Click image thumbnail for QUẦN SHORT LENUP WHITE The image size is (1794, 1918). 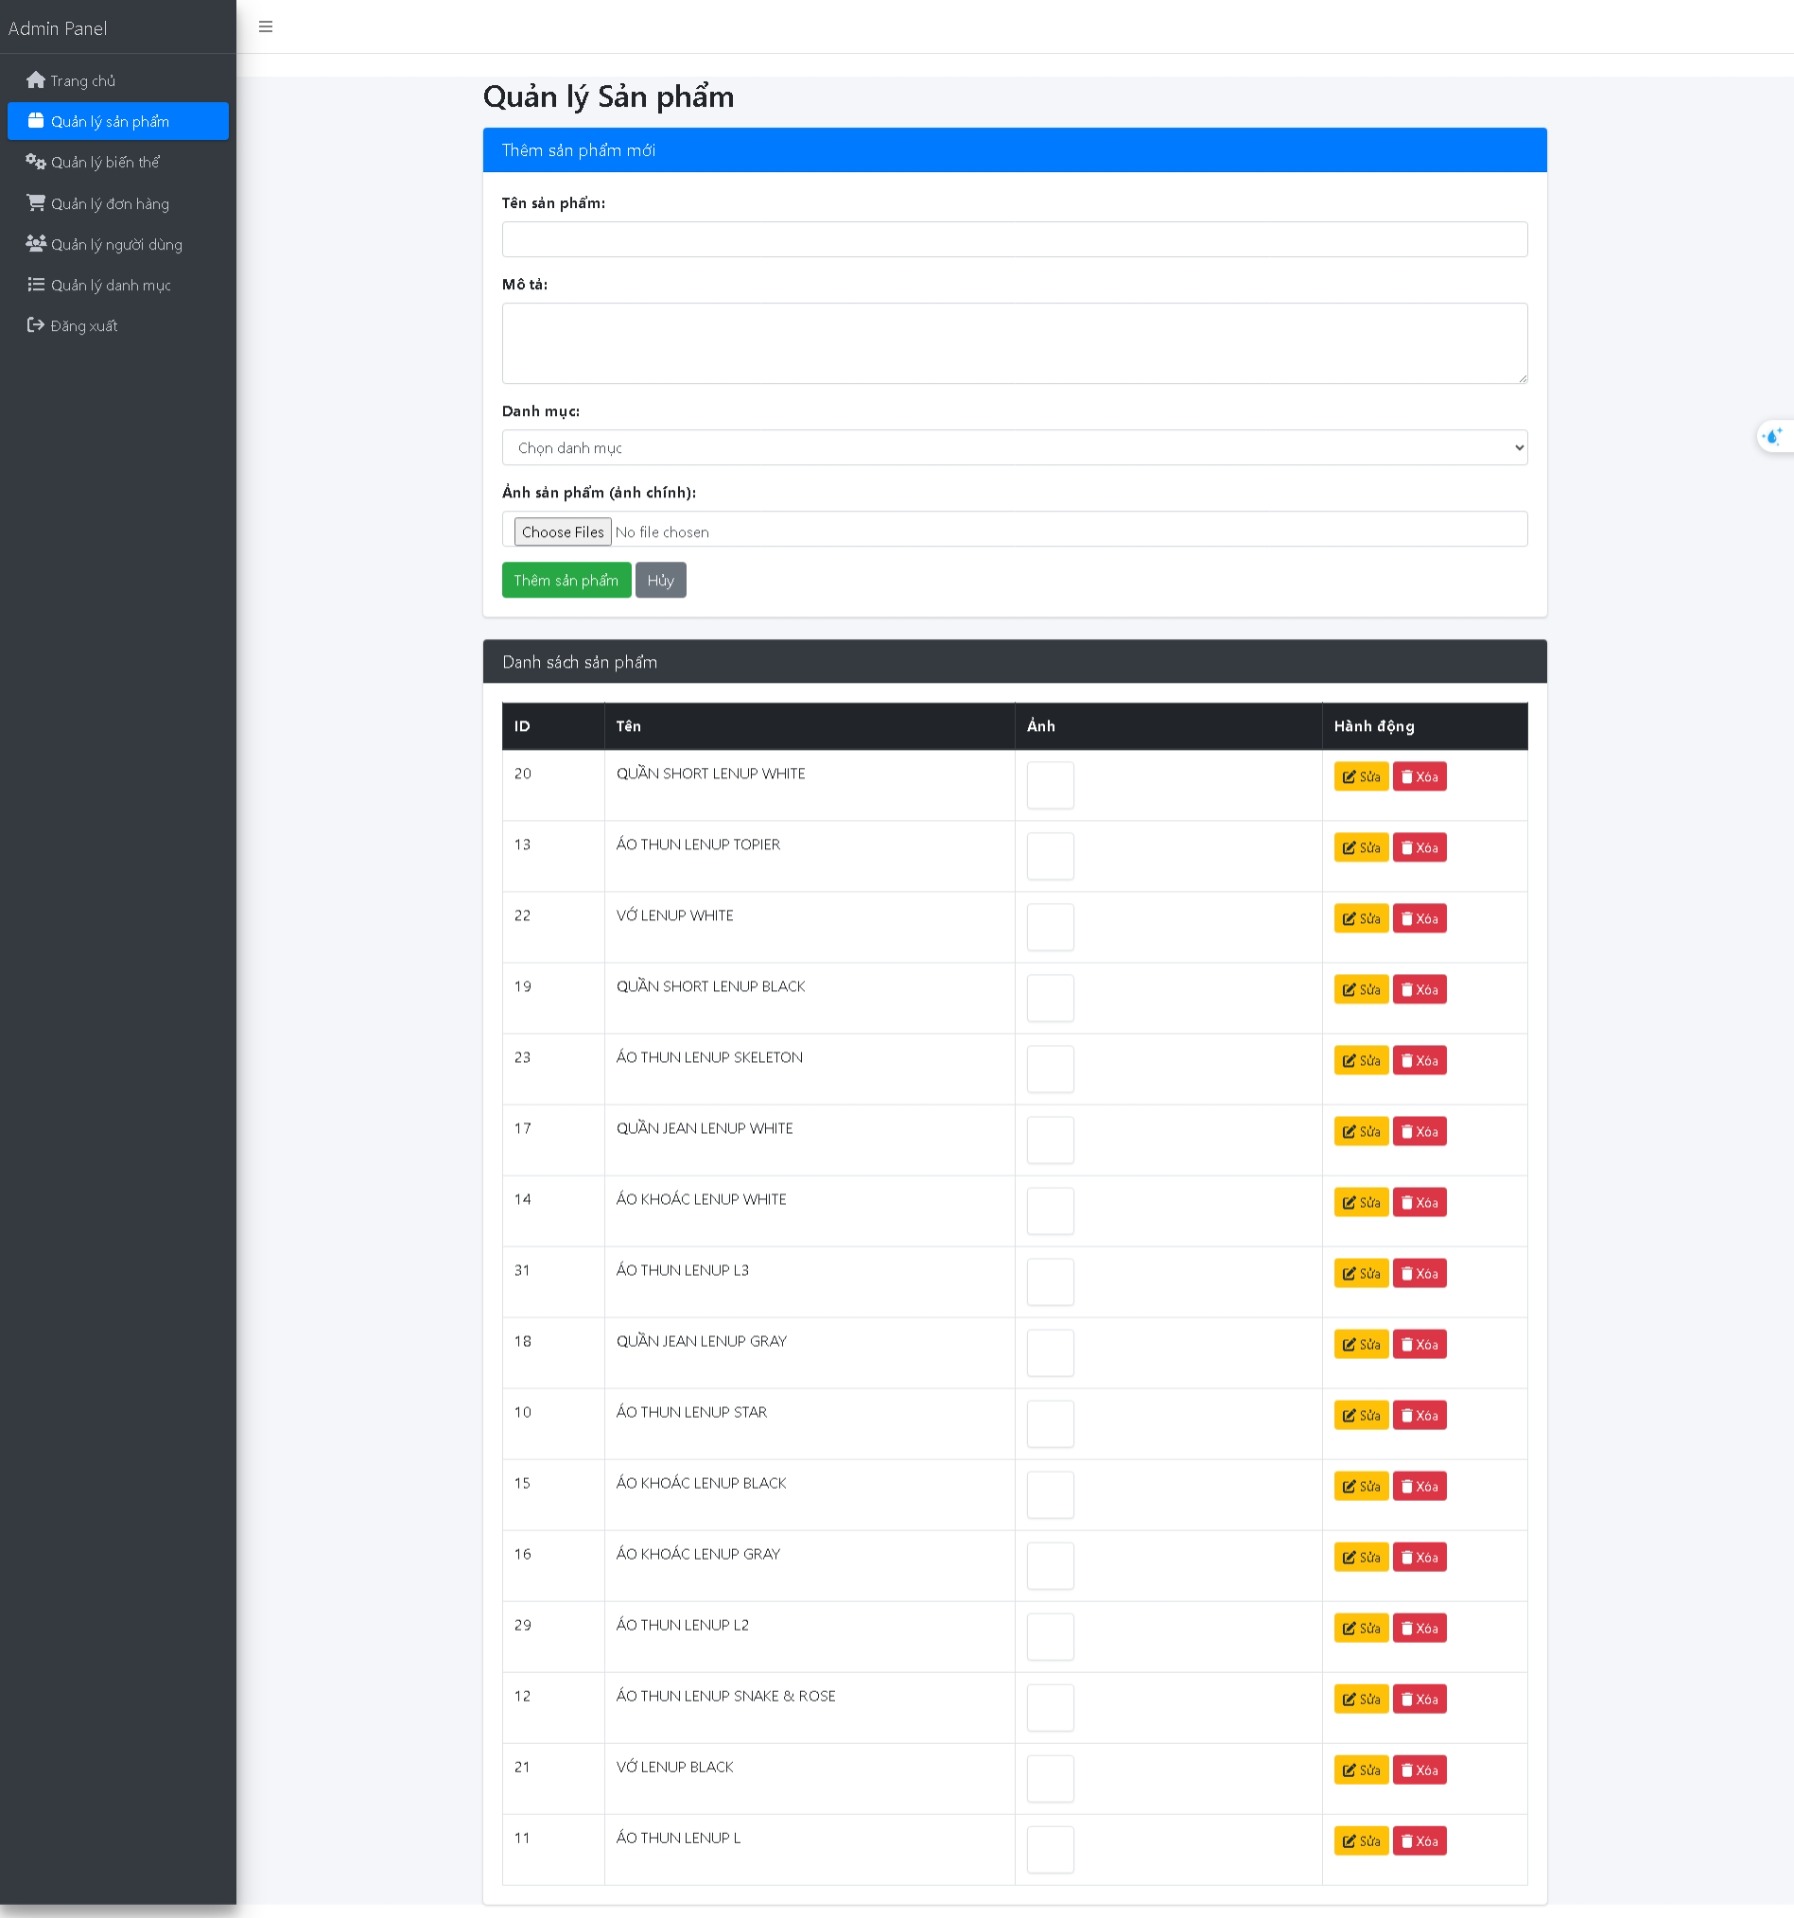click(x=1050, y=786)
